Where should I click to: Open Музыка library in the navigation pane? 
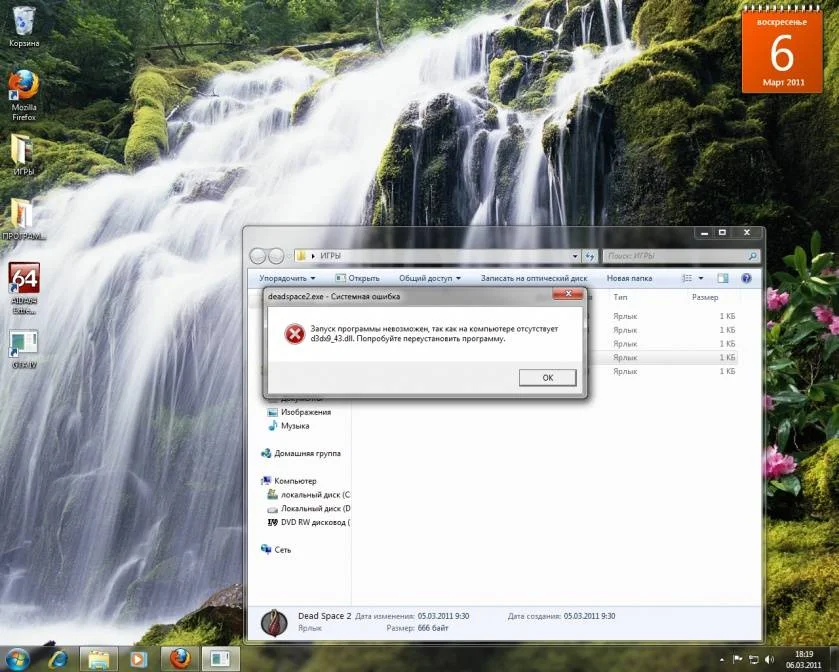(288, 426)
